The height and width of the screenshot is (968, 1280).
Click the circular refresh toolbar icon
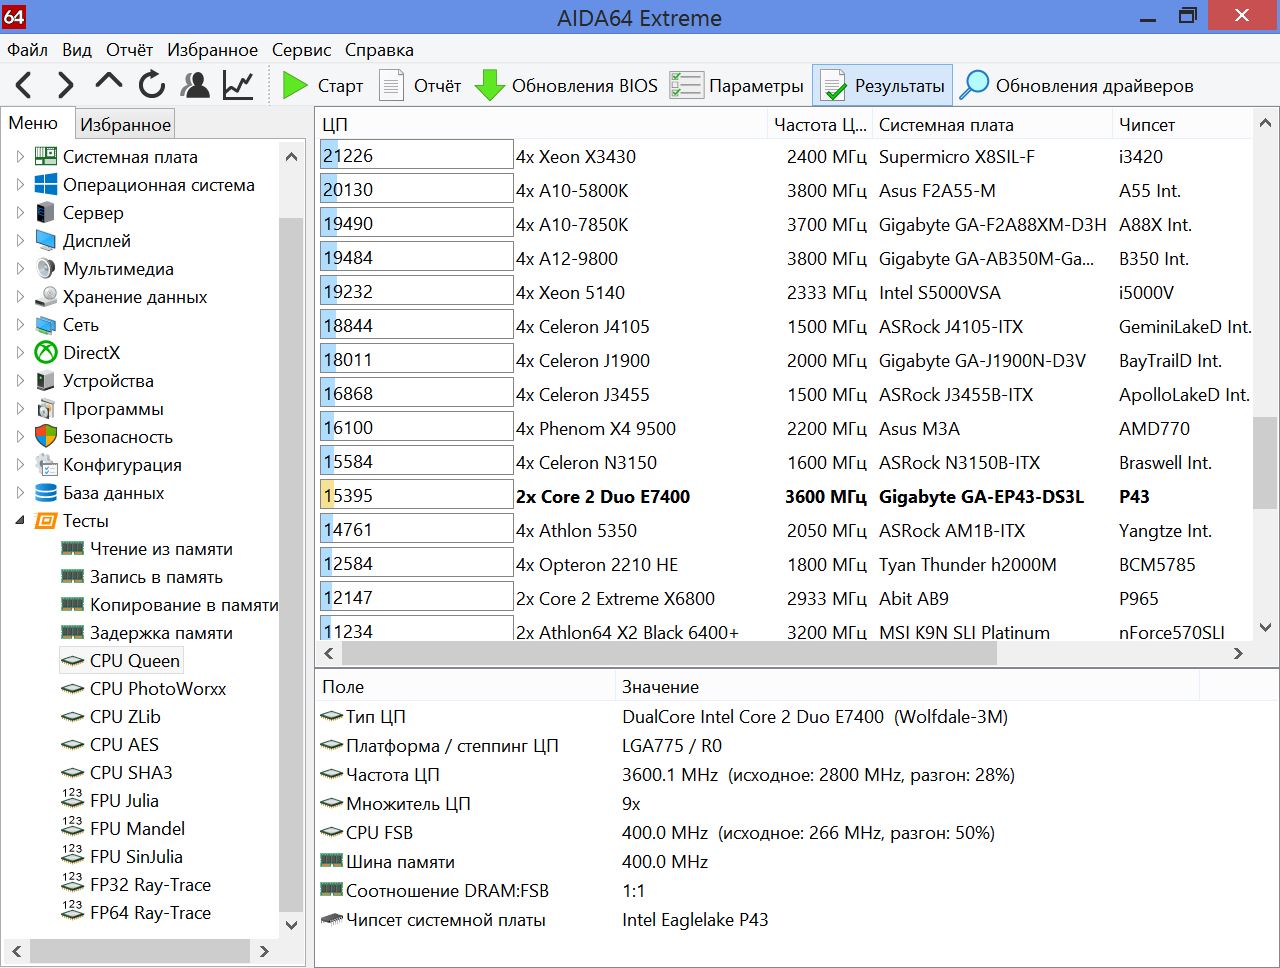pyautogui.click(x=152, y=85)
